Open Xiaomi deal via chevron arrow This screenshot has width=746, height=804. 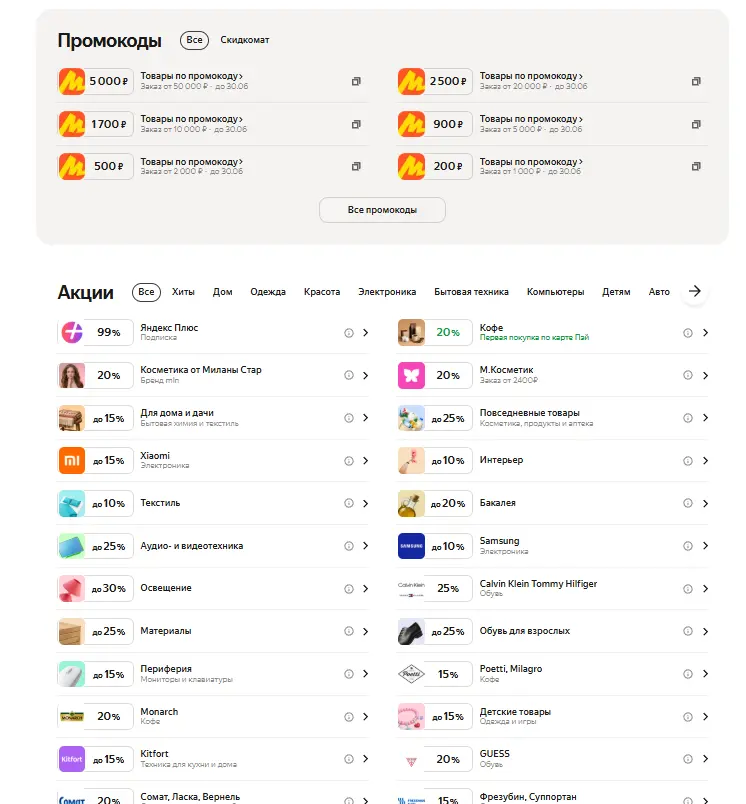pos(366,460)
